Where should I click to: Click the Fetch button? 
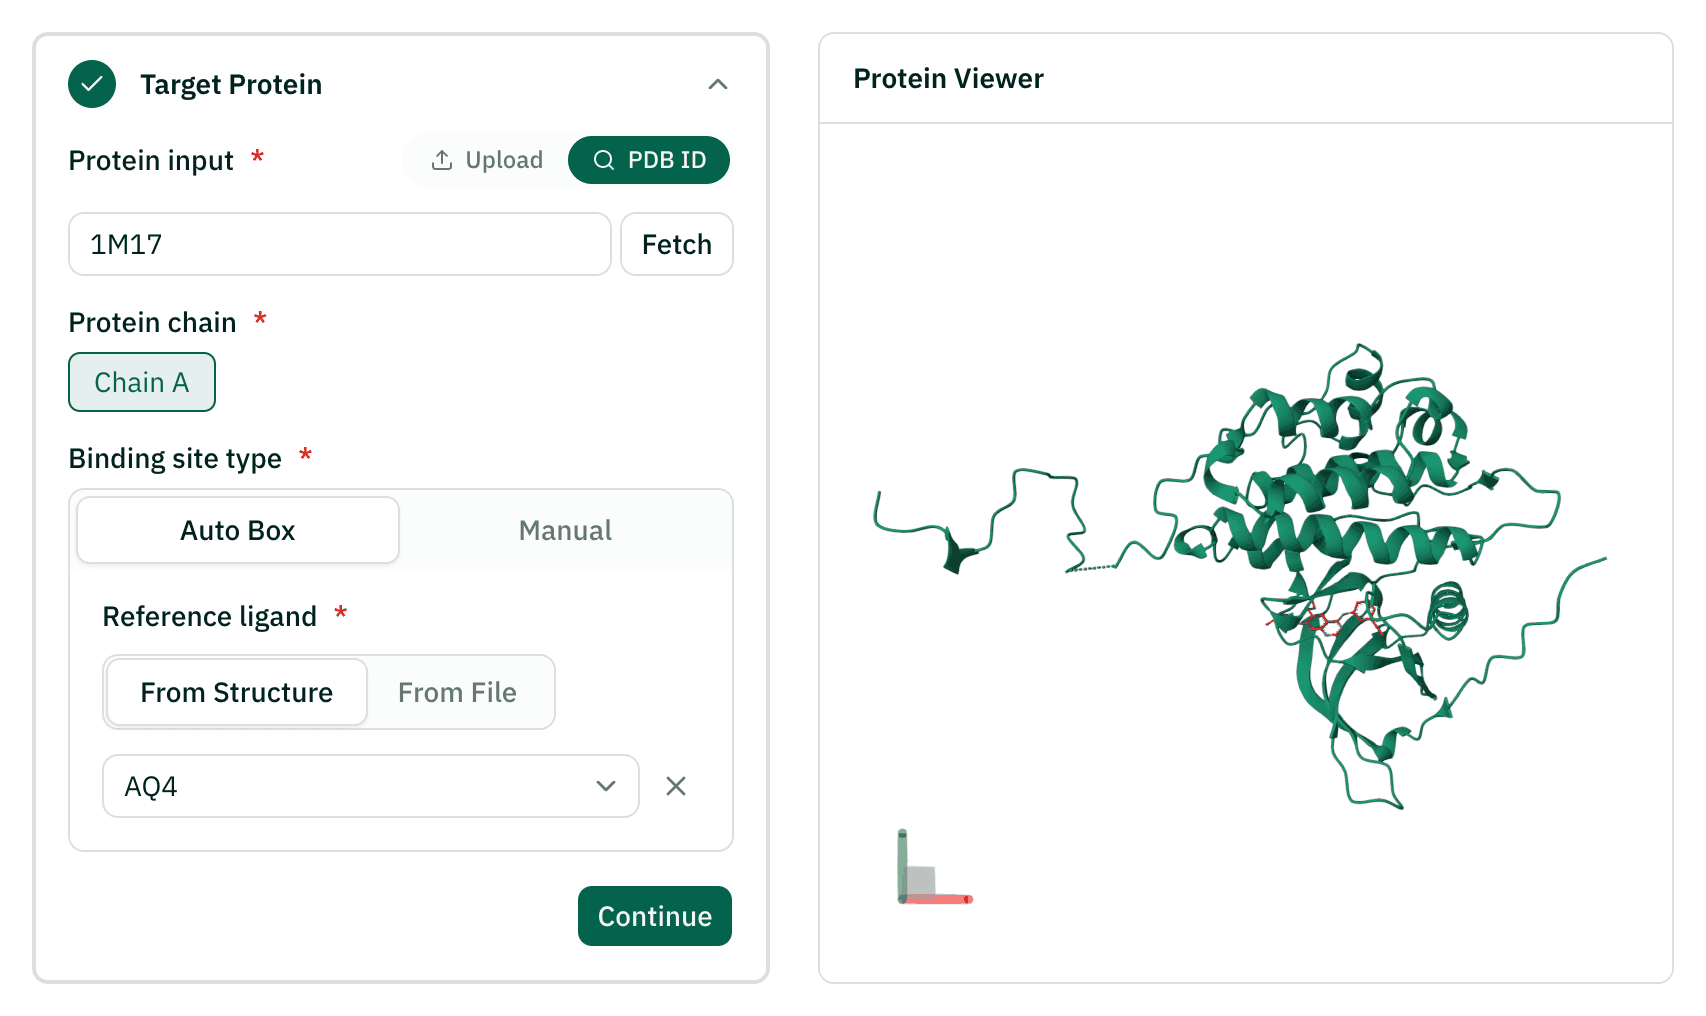pyautogui.click(x=677, y=244)
